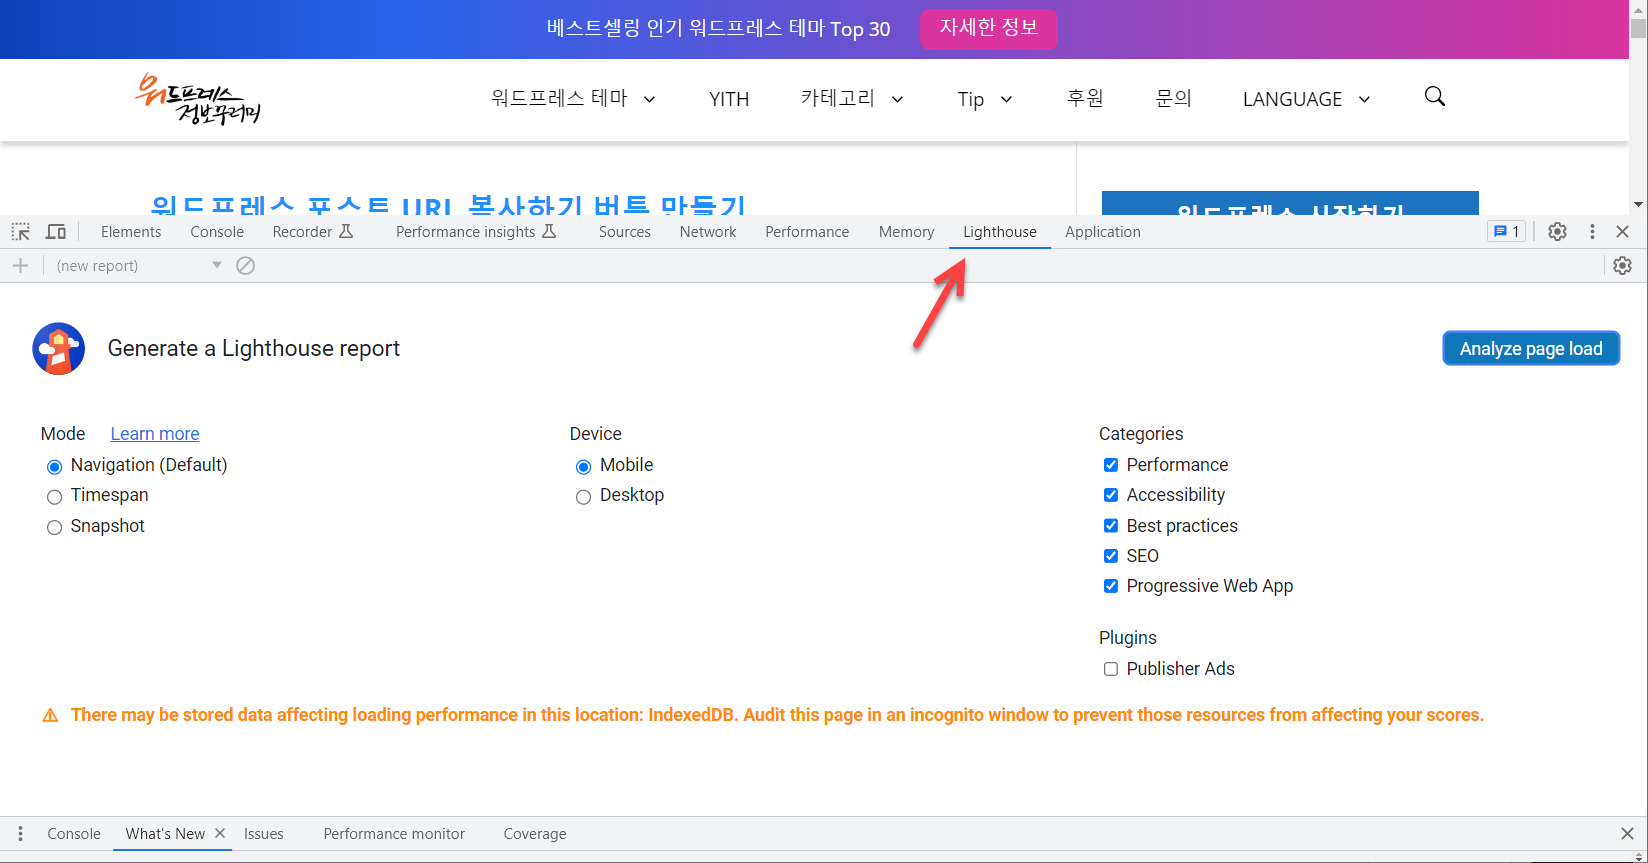The width and height of the screenshot is (1648, 863).
Task: Expand the 카테고리 menu
Action: click(852, 98)
